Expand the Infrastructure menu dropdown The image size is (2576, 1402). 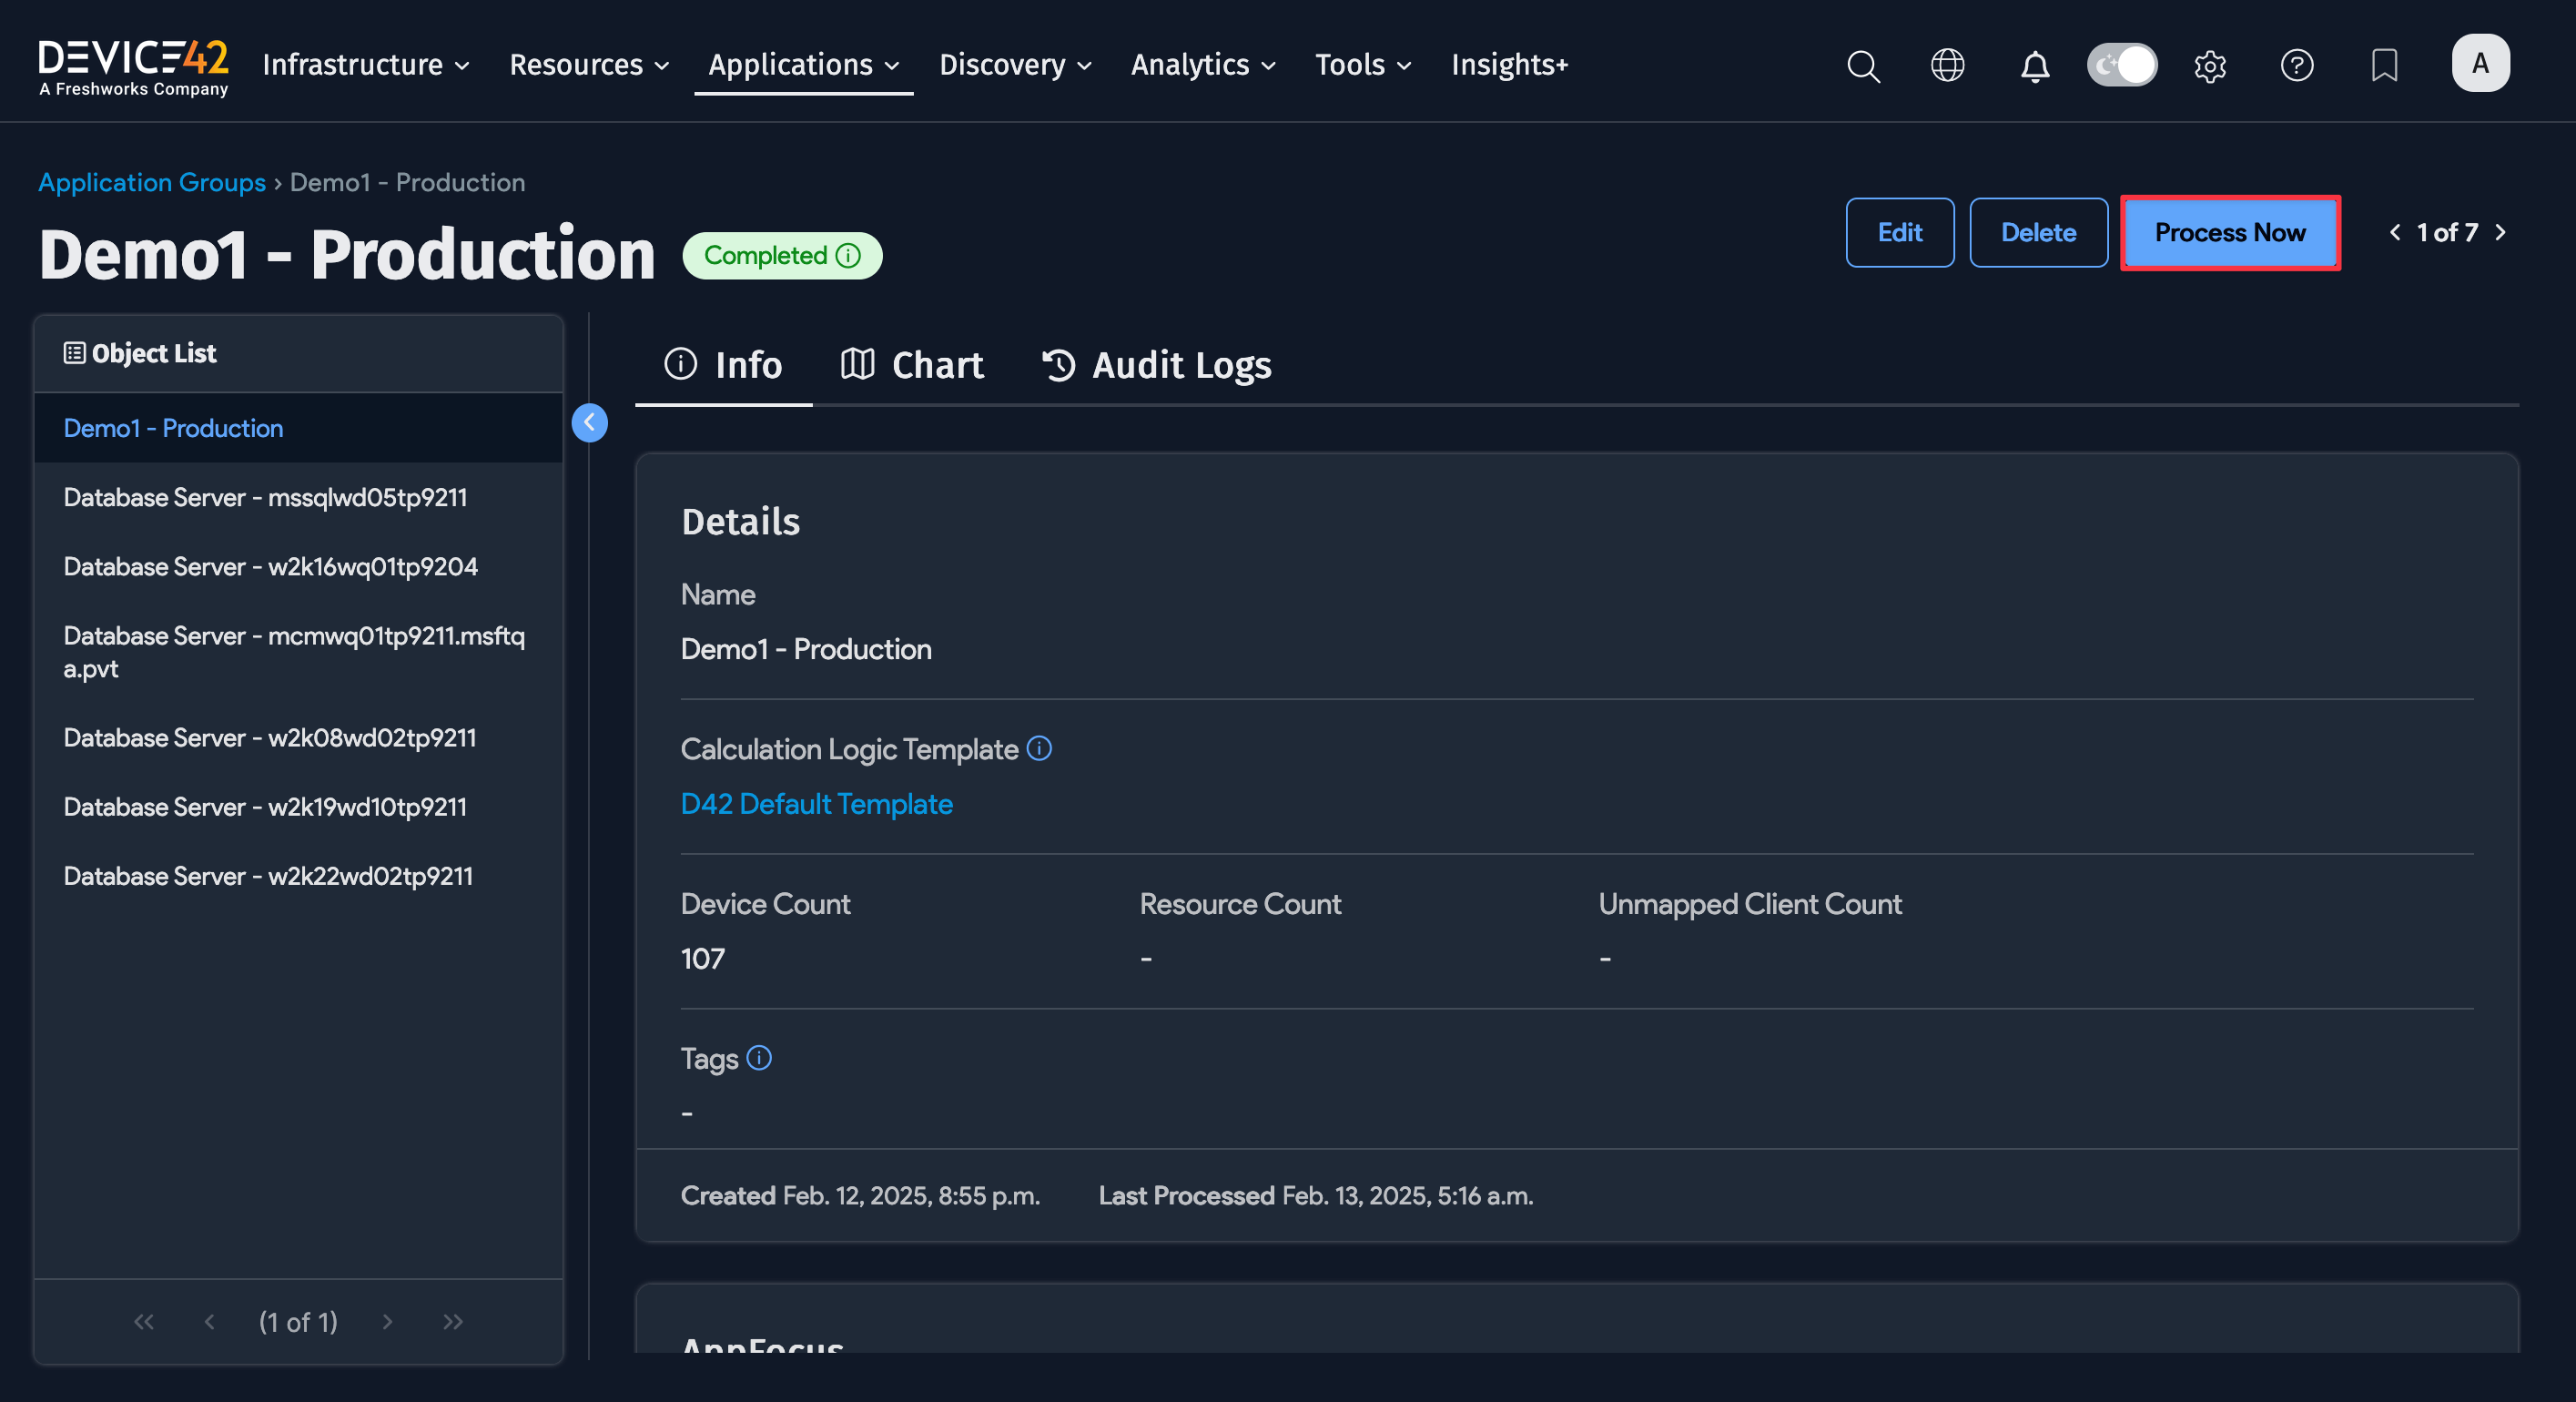[x=366, y=65]
